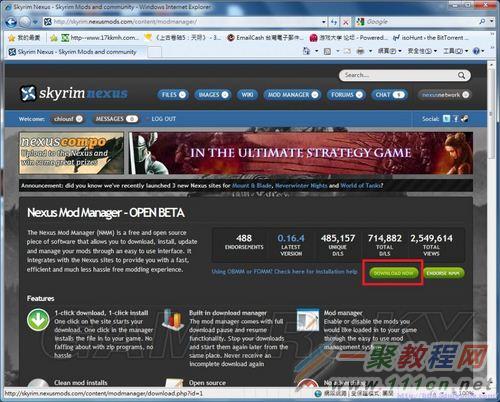Click the Print toolbar icon
The height and width of the screenshot is (402, 500).
[360, 51]
